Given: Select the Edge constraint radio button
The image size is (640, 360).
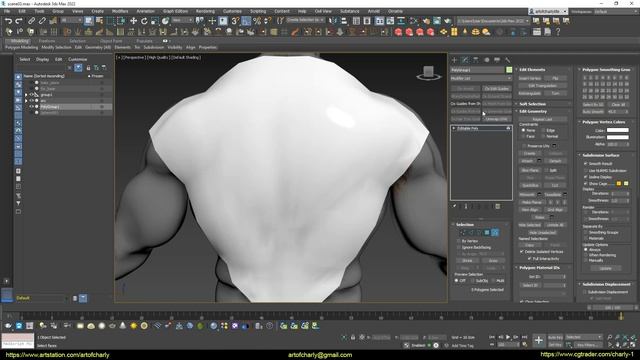Looking at the screenshot, I should point(543,130).
